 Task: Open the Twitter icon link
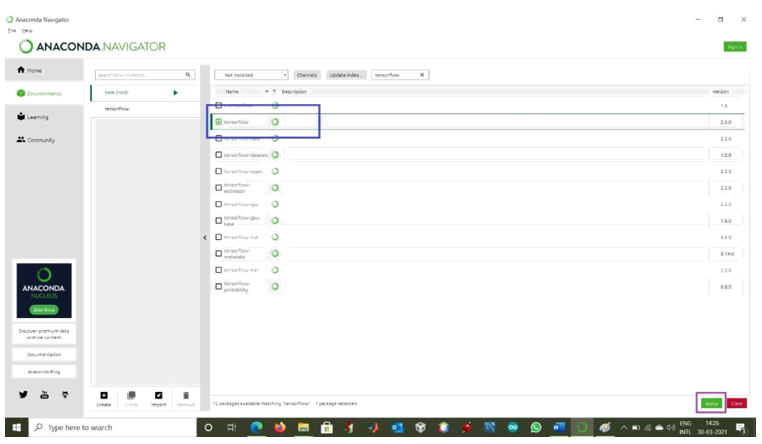[x=23, y=394]
